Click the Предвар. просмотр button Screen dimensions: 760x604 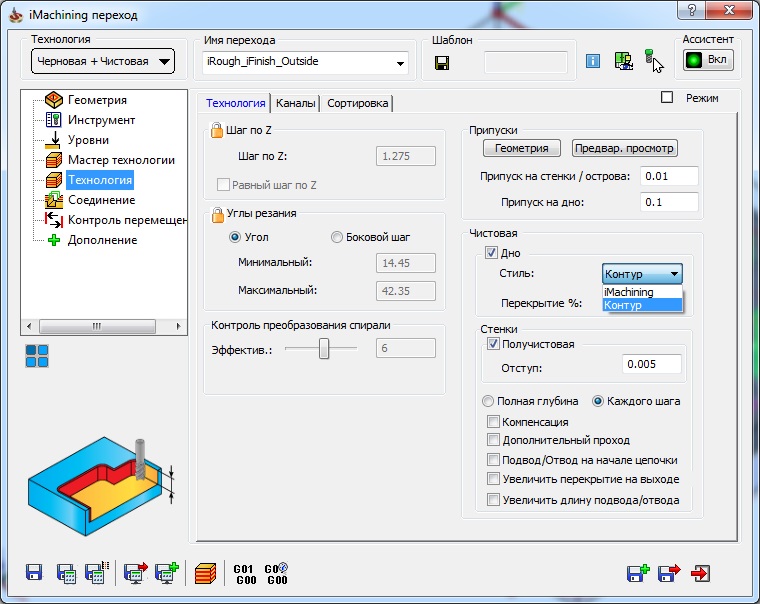(624, 148)
